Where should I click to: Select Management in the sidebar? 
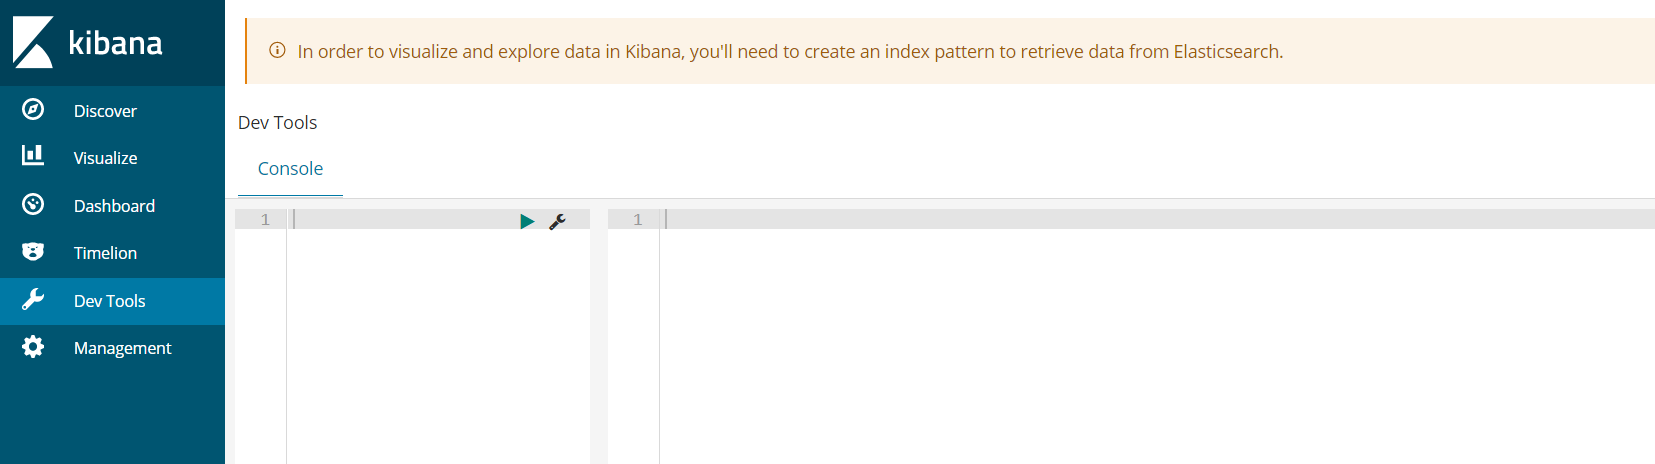pyautogui.click(x=122, y=348)
